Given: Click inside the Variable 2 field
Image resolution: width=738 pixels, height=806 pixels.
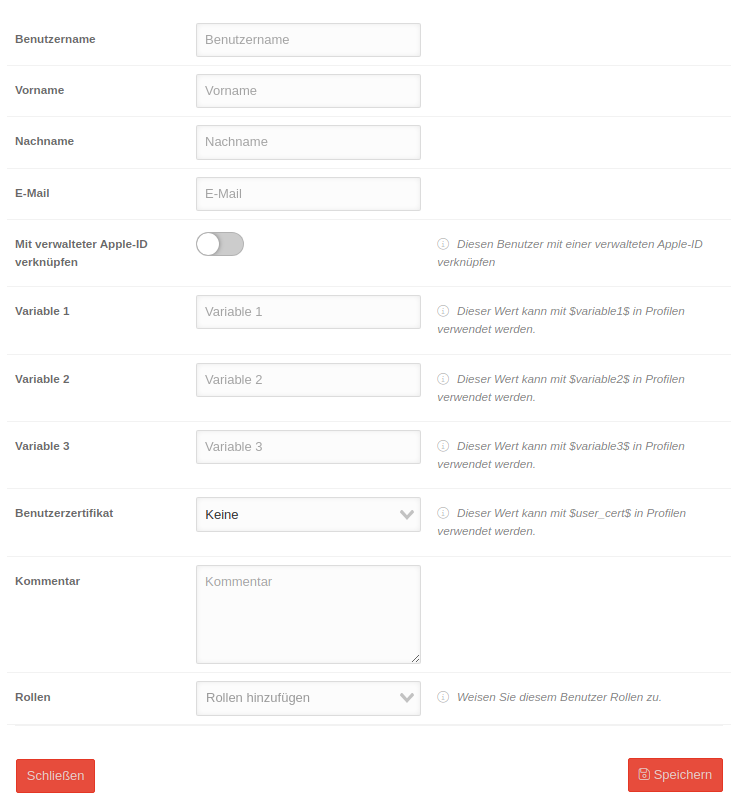Looking at the screenshot, I should click(308, 380).
